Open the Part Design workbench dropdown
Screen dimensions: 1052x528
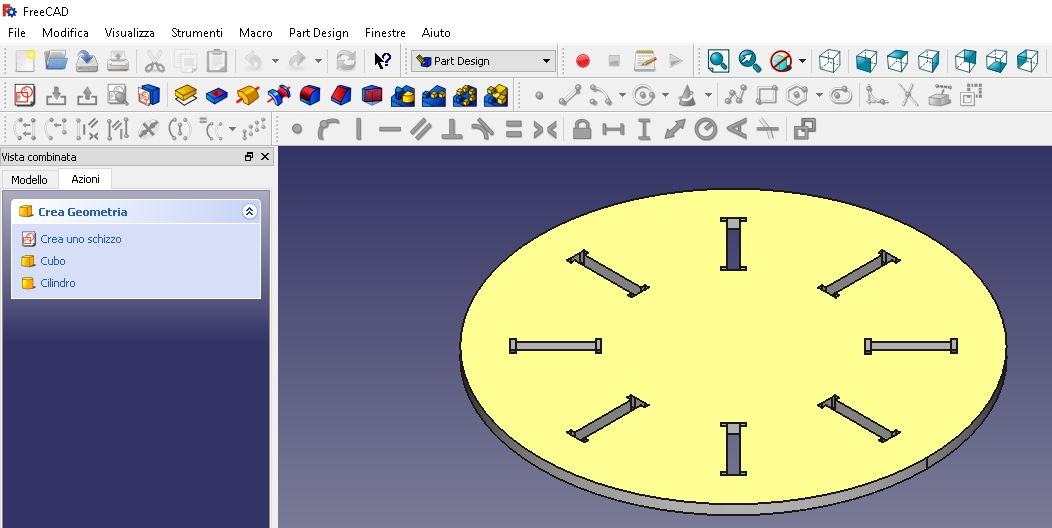(x=484, y=61)
